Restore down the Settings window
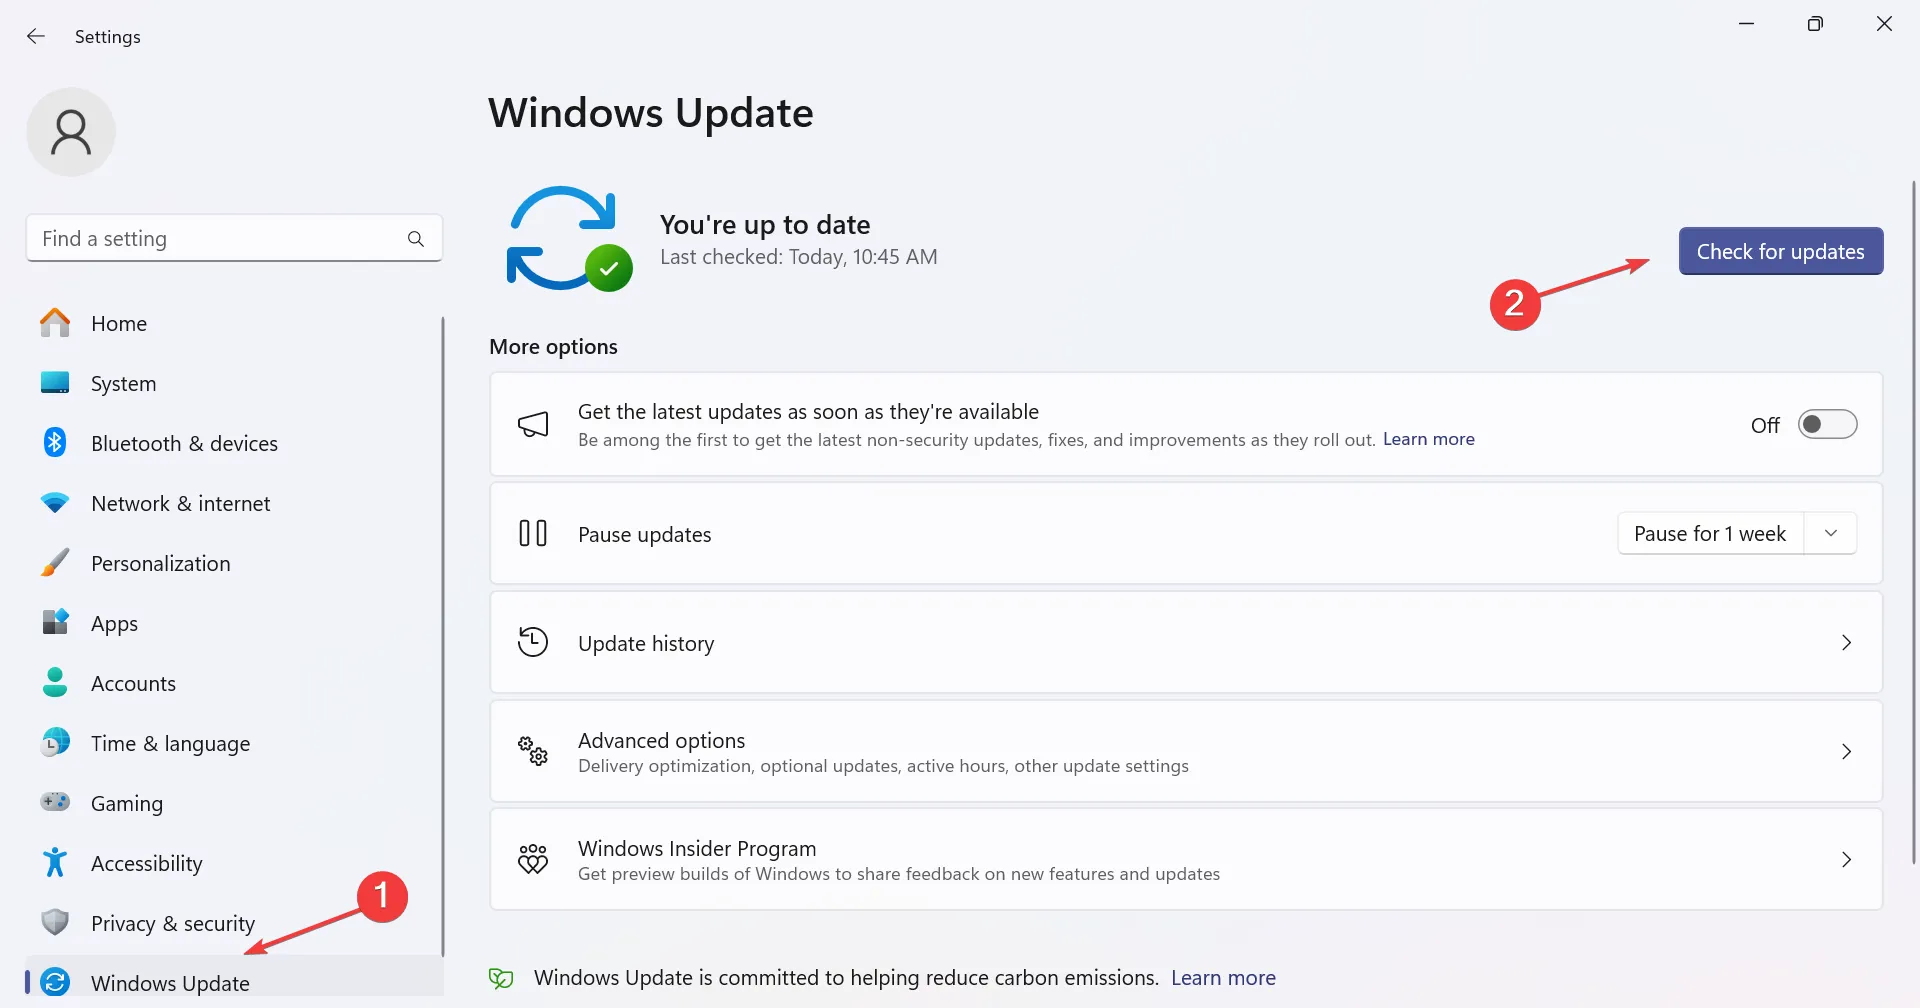Viewport: 1920px width, 1008px height. click(1815, 24)
